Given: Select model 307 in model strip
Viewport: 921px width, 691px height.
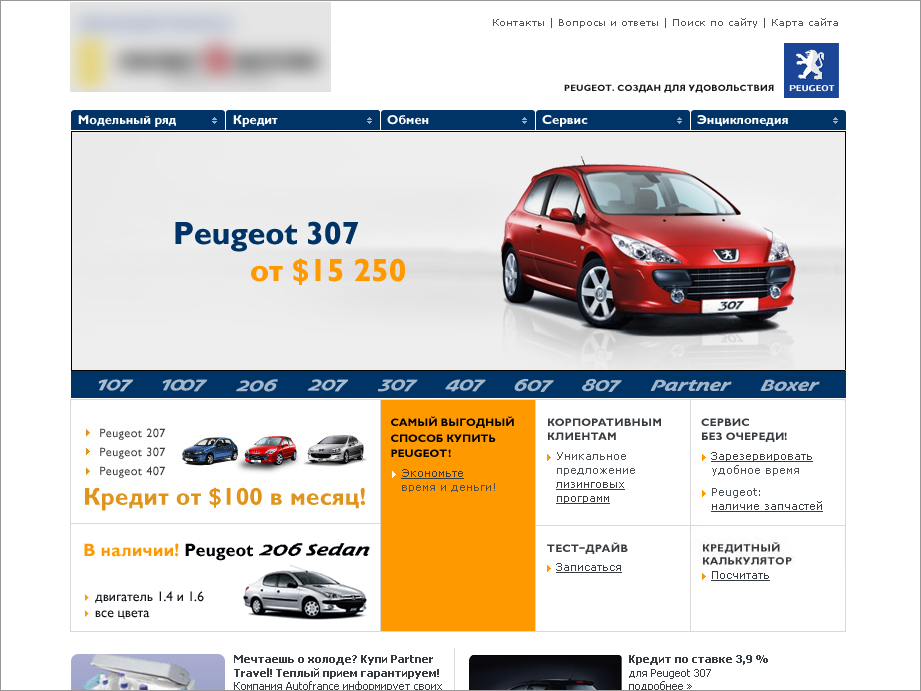Looking at the screenshot, I should (396, 385).
